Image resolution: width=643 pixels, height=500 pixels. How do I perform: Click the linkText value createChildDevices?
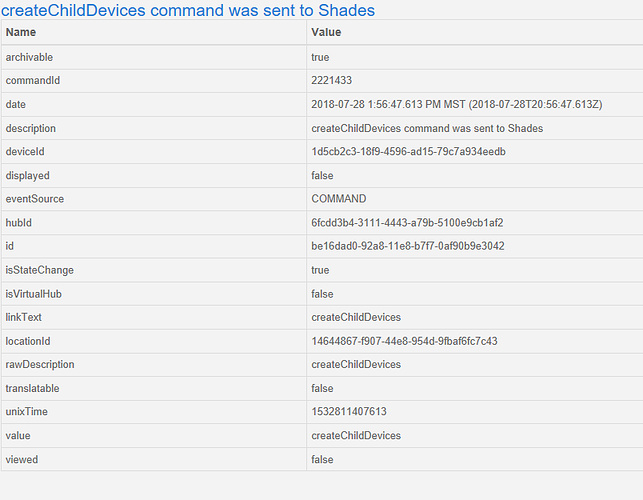pos(356,317)
